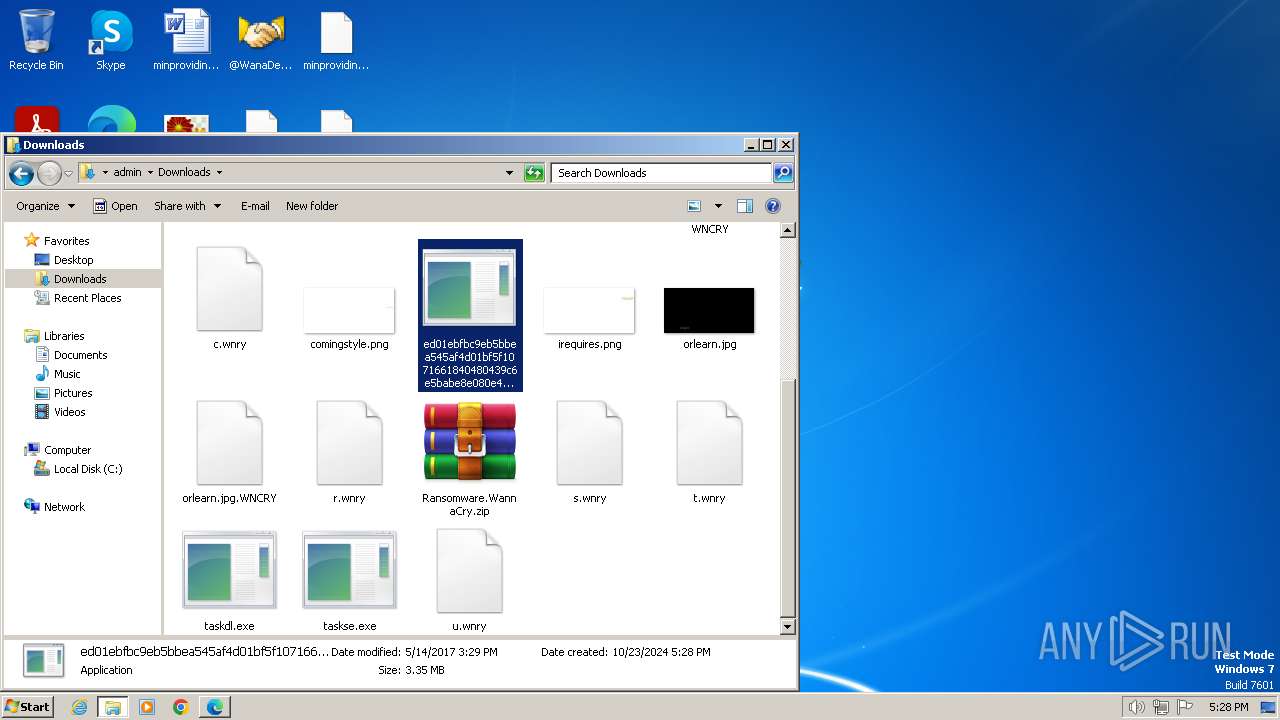Open Explorer help question mark
The width and height of the screenshot is (1280, 720).
pyautogui.click(x=773, y=206)
